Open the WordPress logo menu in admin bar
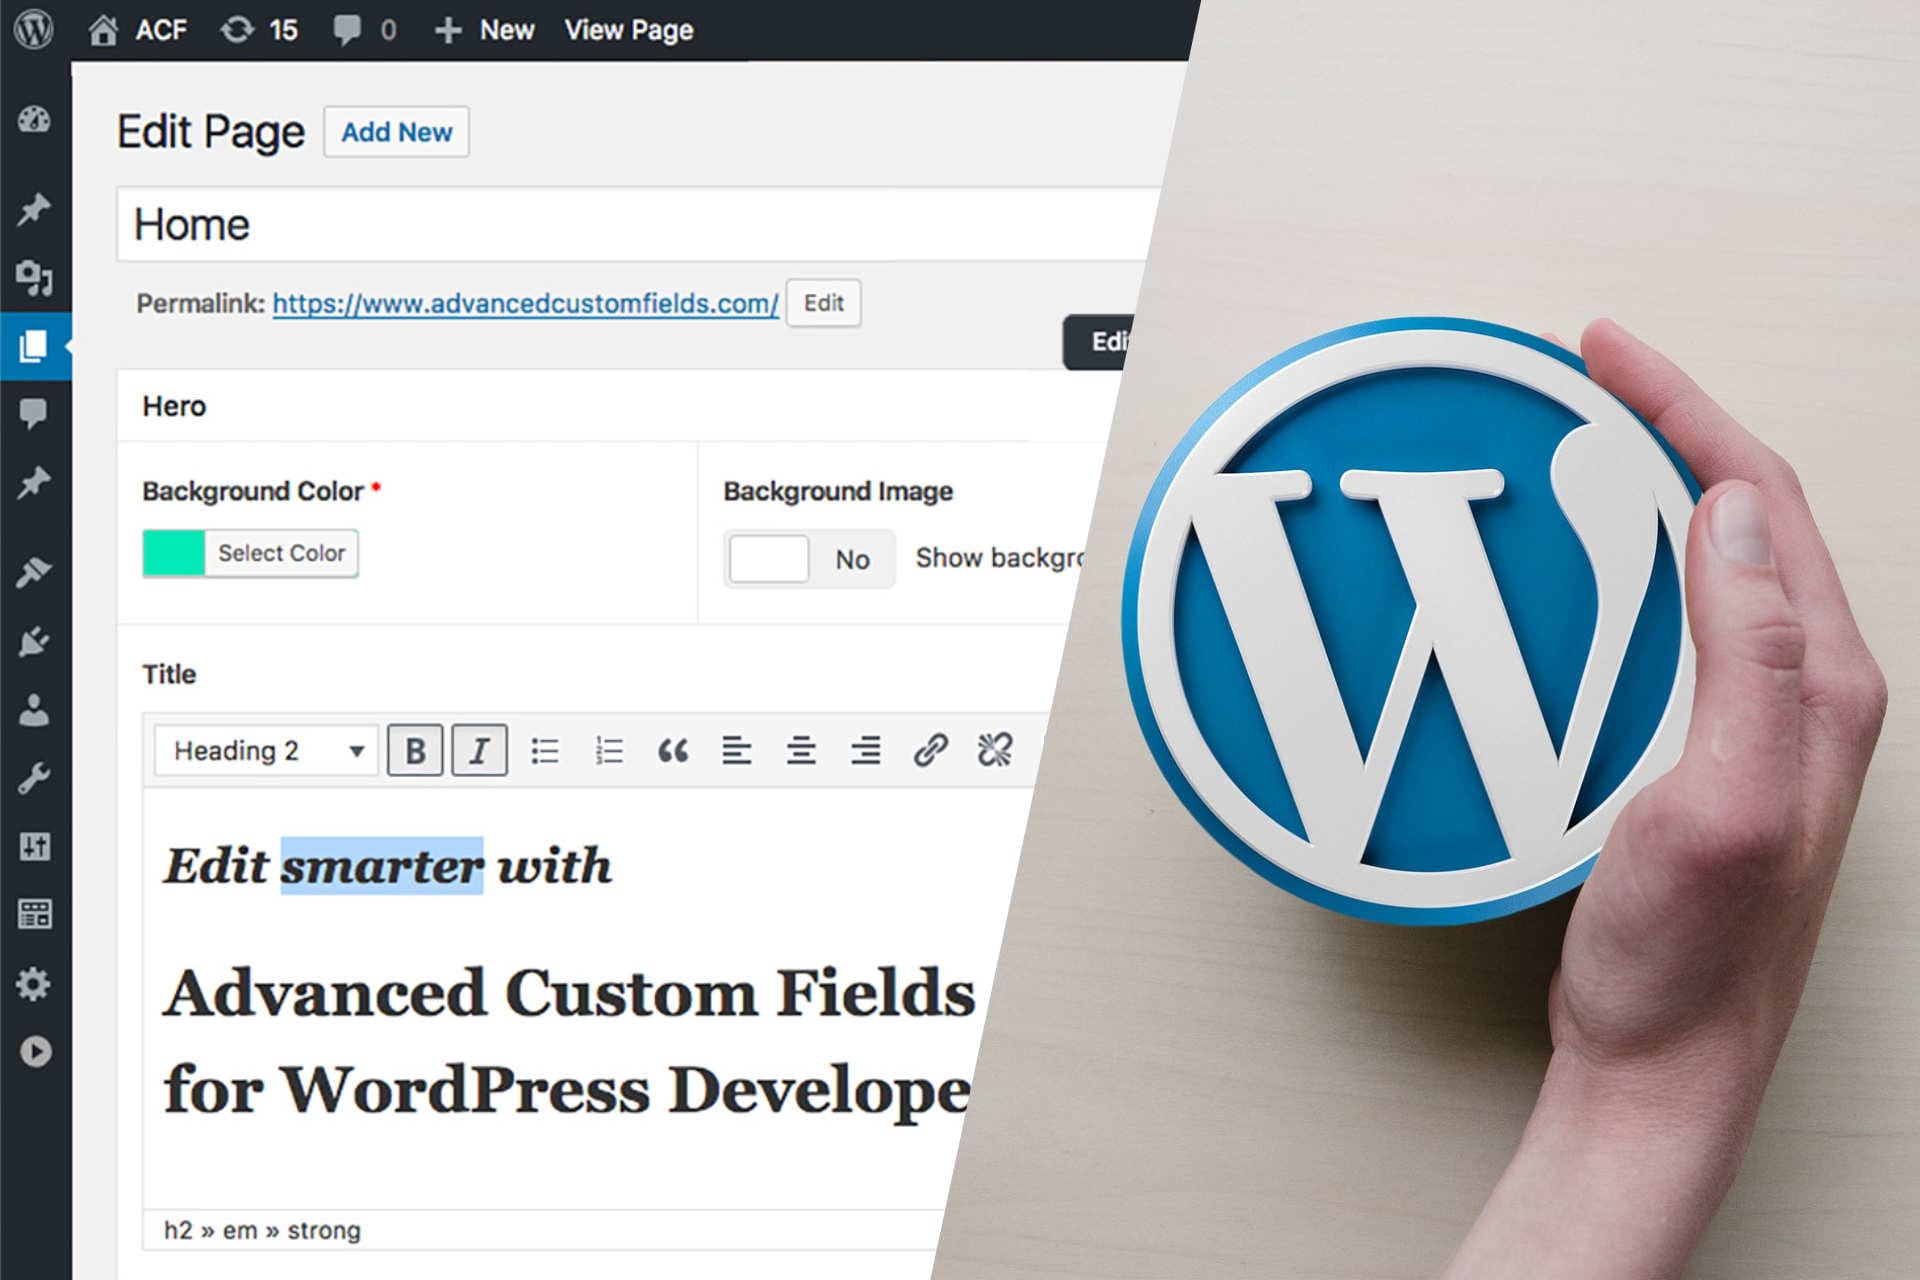 [x=34, y=30]
